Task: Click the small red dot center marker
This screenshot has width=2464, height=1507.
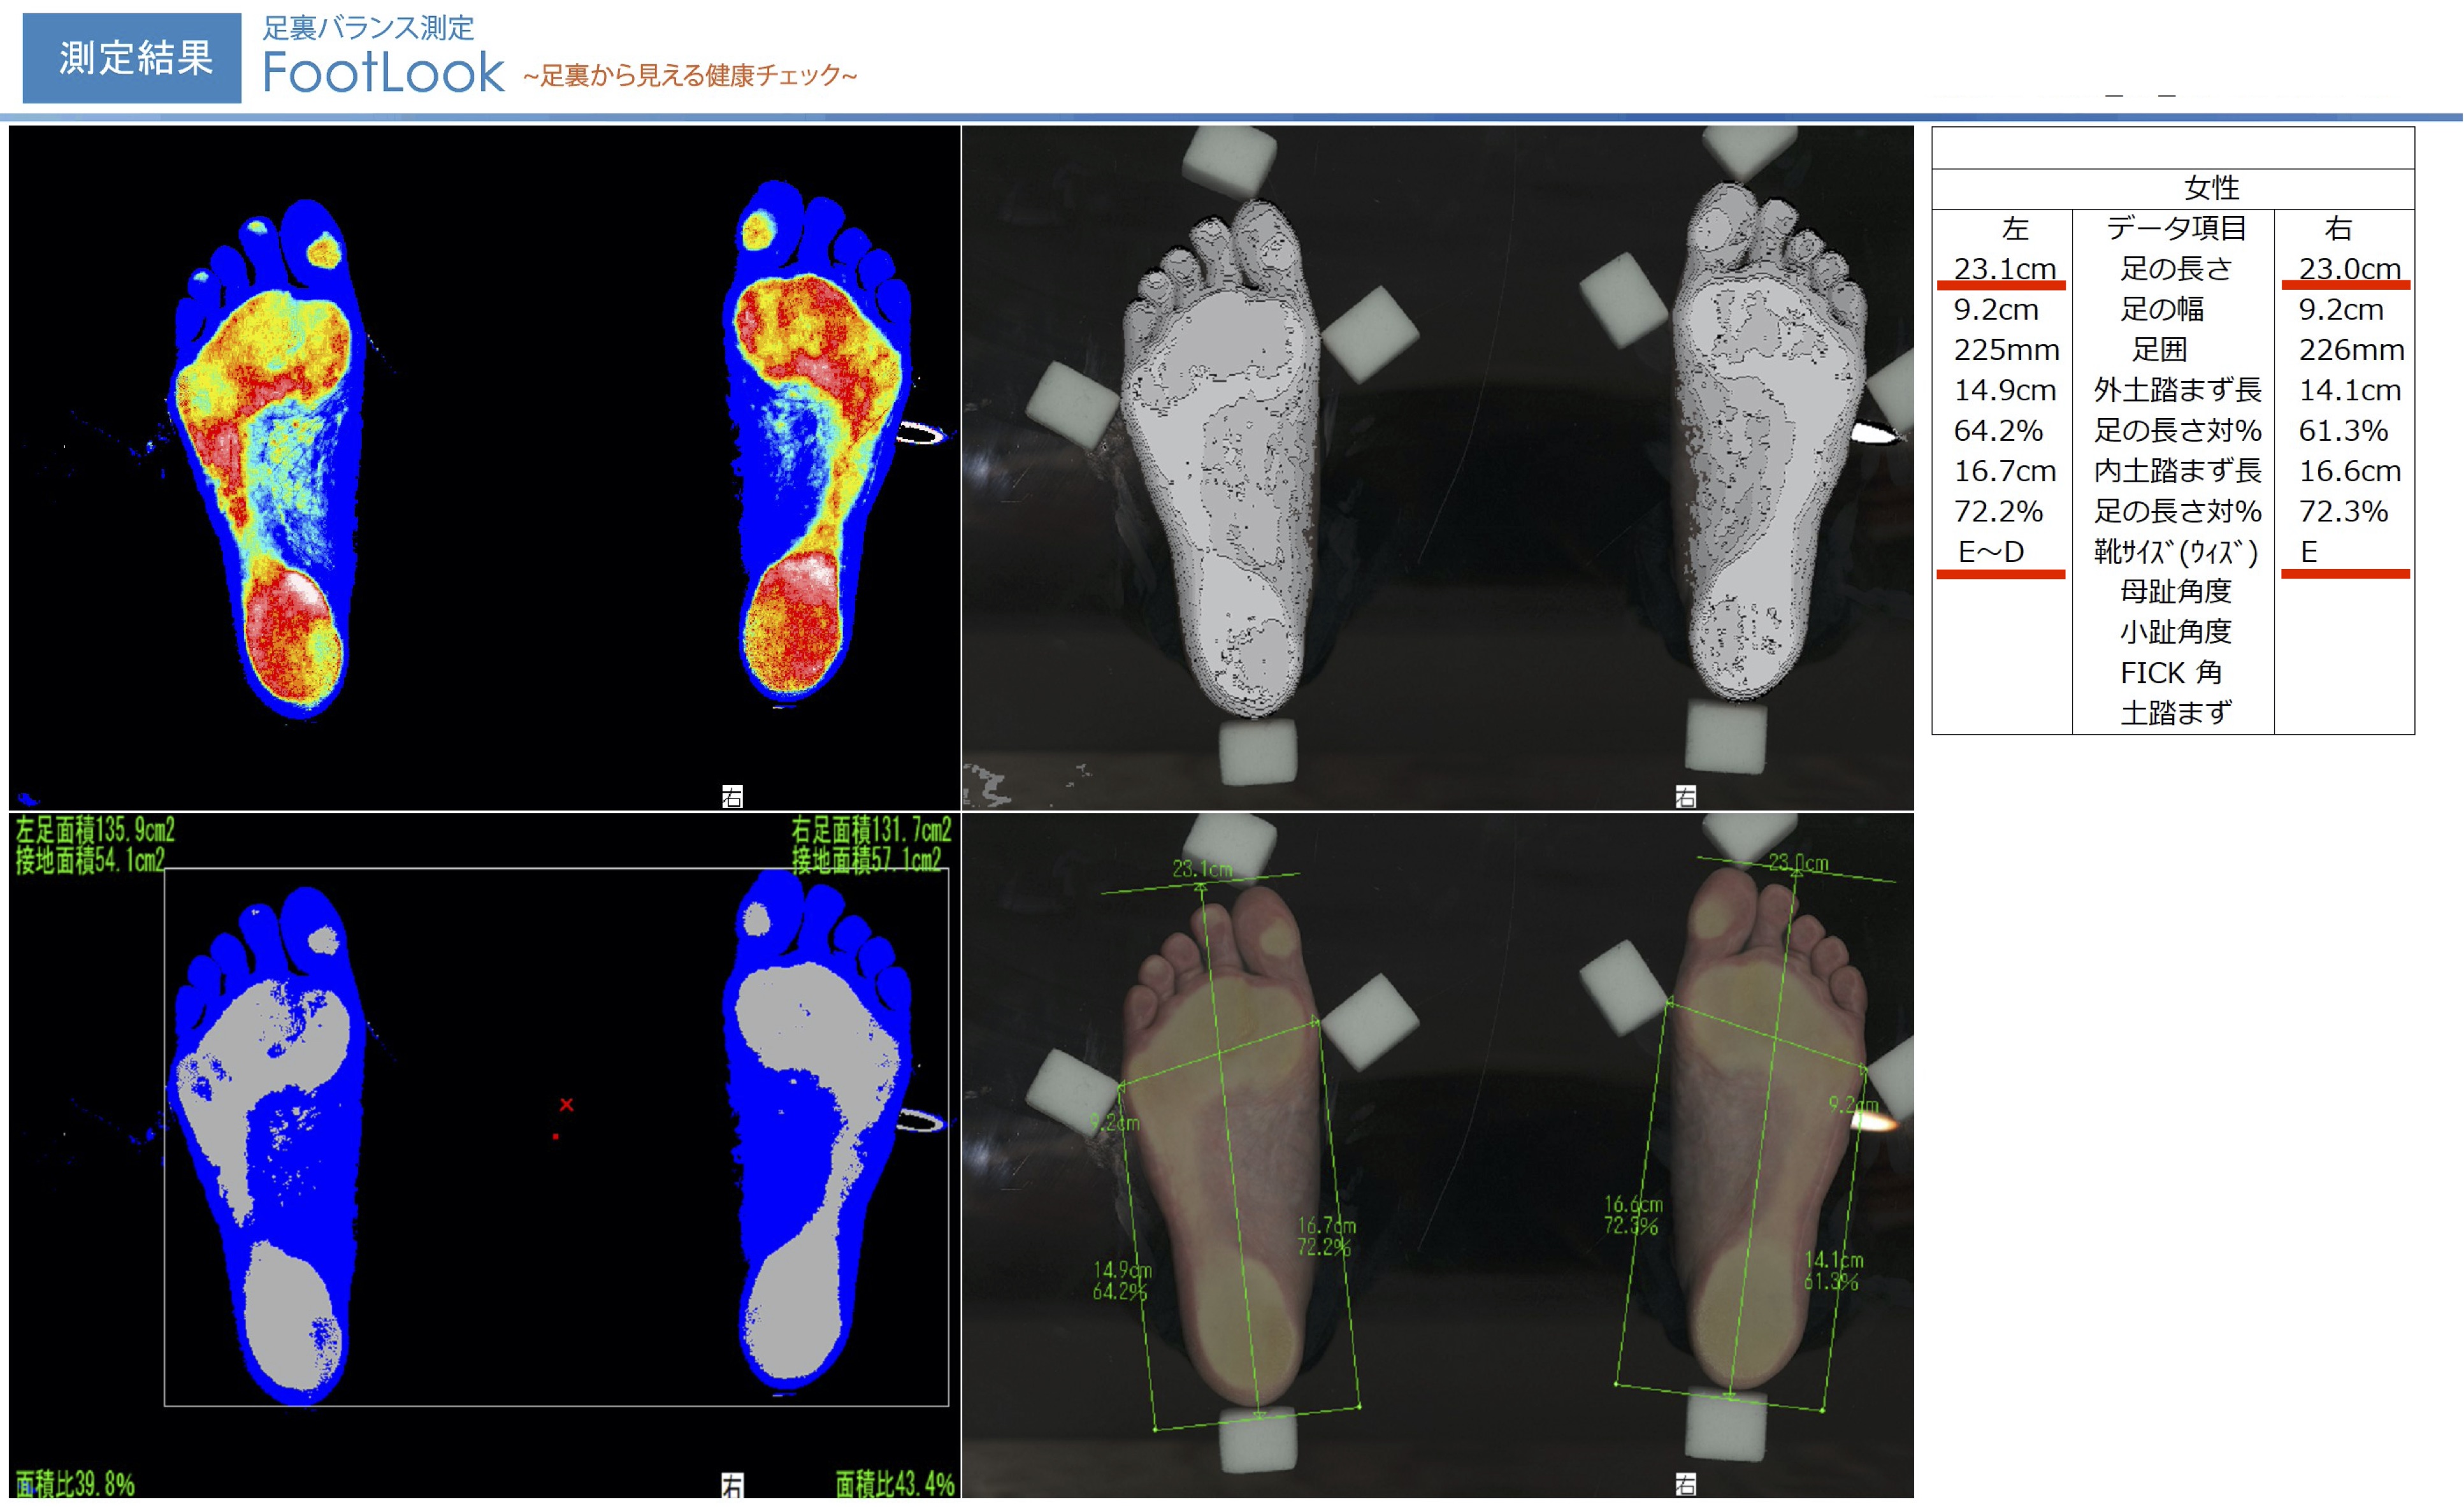Action: [x=556, y=1136]
